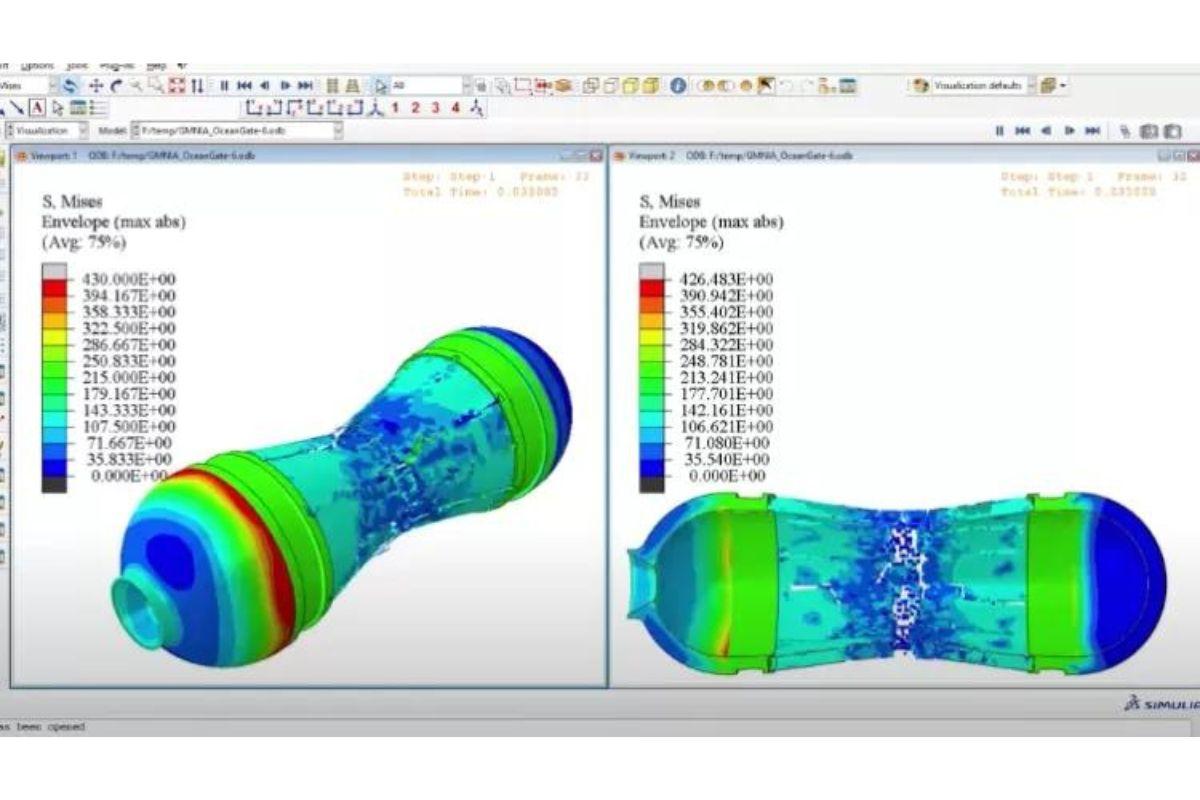Select the Rotate view tool
The height and width of the screenshot is (800, 1200).
(x=116, y=86)
